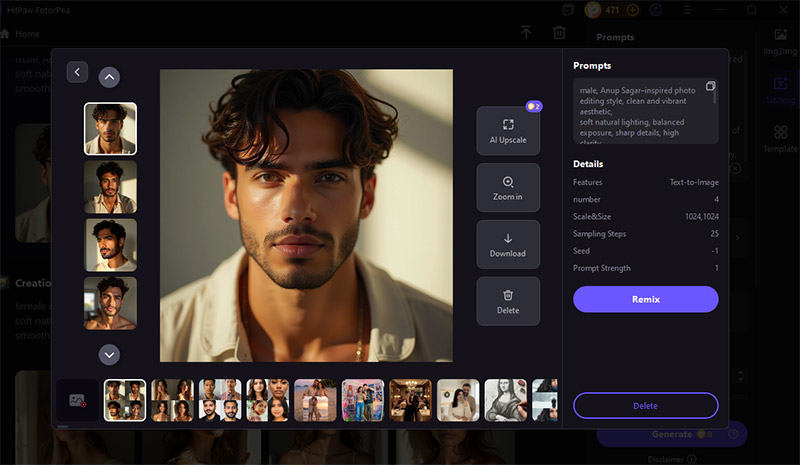Click the scrollbar in the Prompts text box
The width and height of the screenshot is (800, 465).
coord(716,96)
